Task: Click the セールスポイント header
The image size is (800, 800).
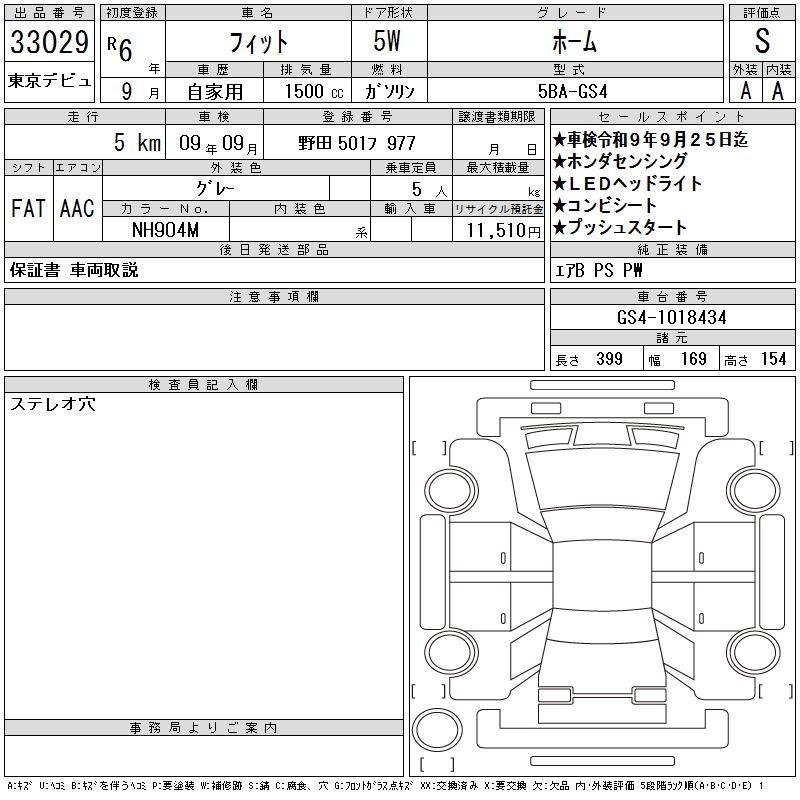Action: click(672, 117)
